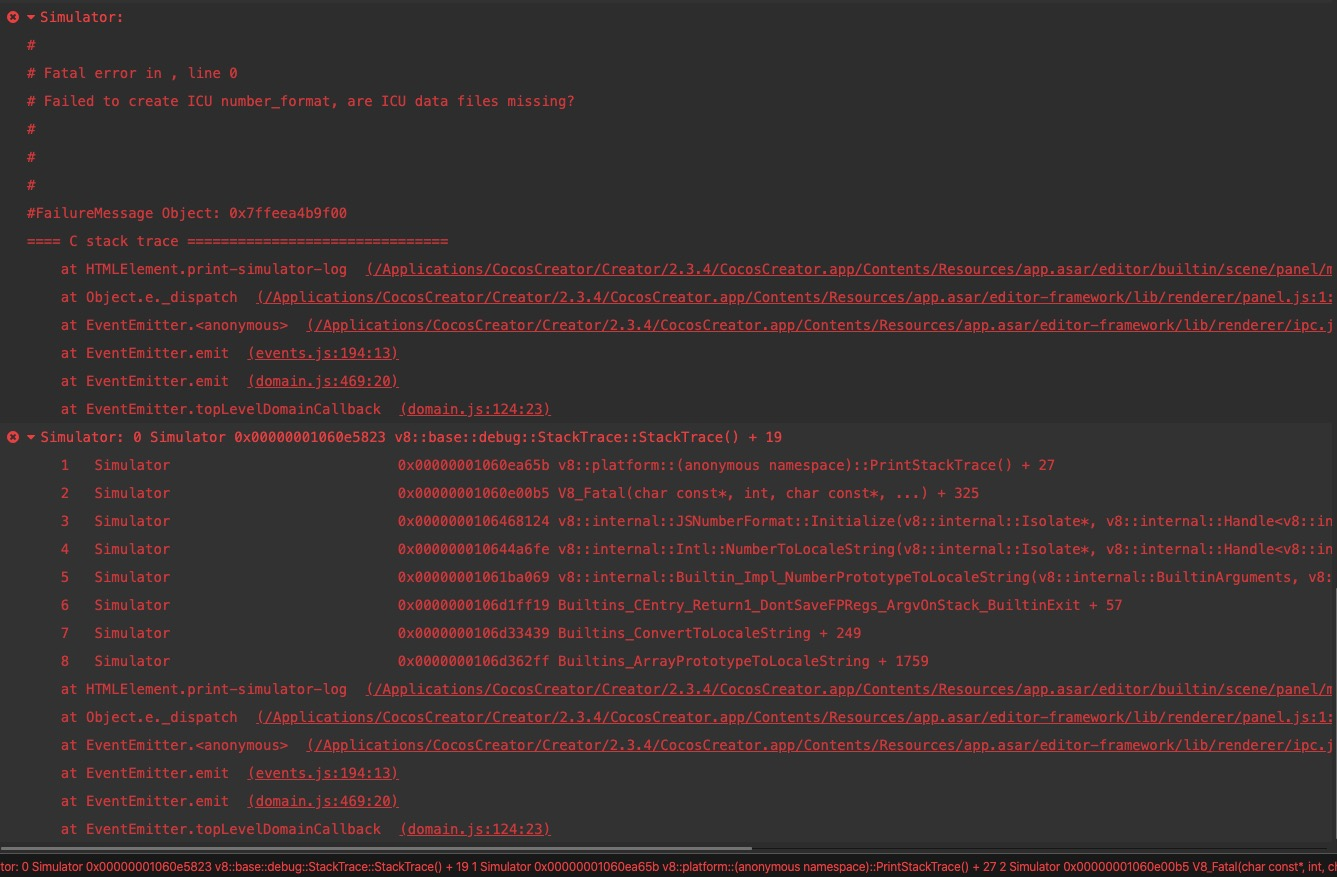1337x877 pixels.
Task: Select stack frame 1 PrintStackTrace() + 27
Action: coord(558,465)
